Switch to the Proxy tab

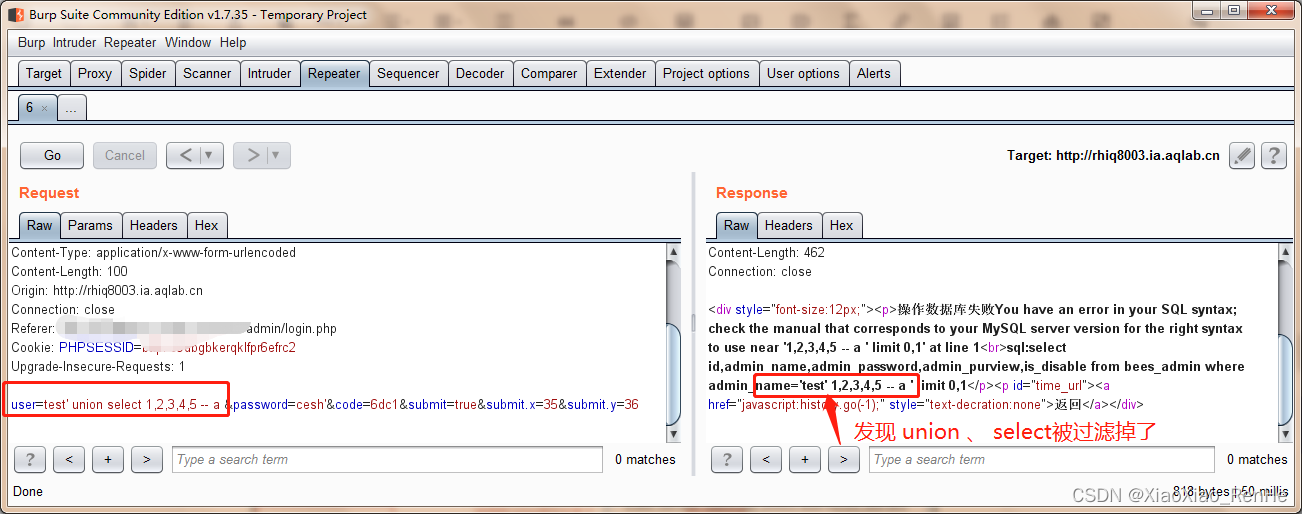point(95,73)
